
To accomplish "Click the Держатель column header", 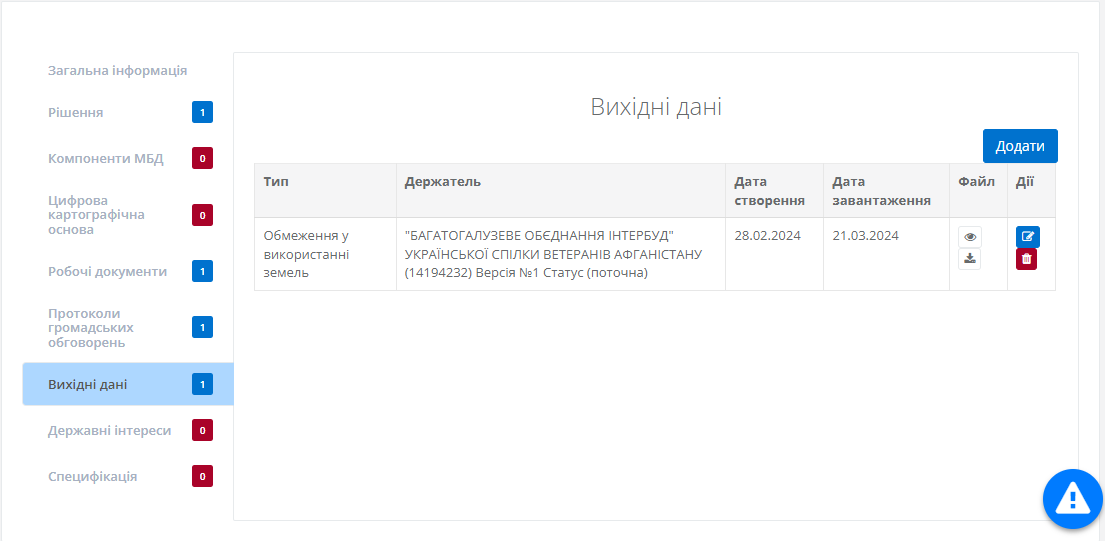I will (x=443, y=182).
